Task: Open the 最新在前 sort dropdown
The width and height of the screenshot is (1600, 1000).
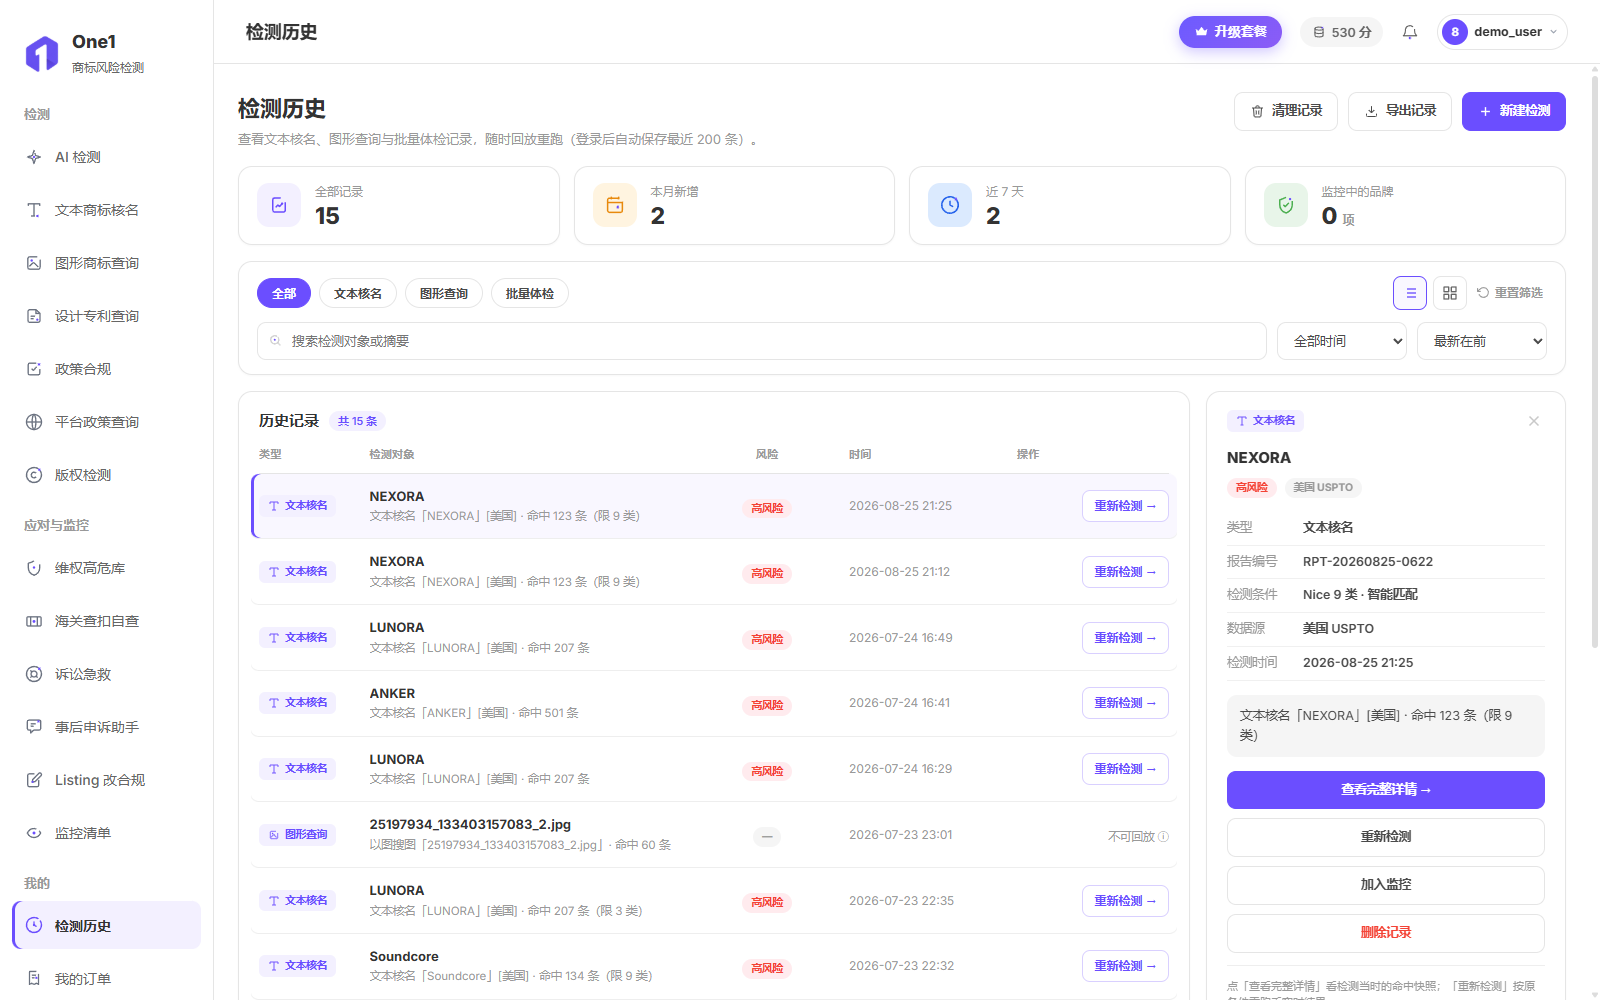Action: (1482, 341)
